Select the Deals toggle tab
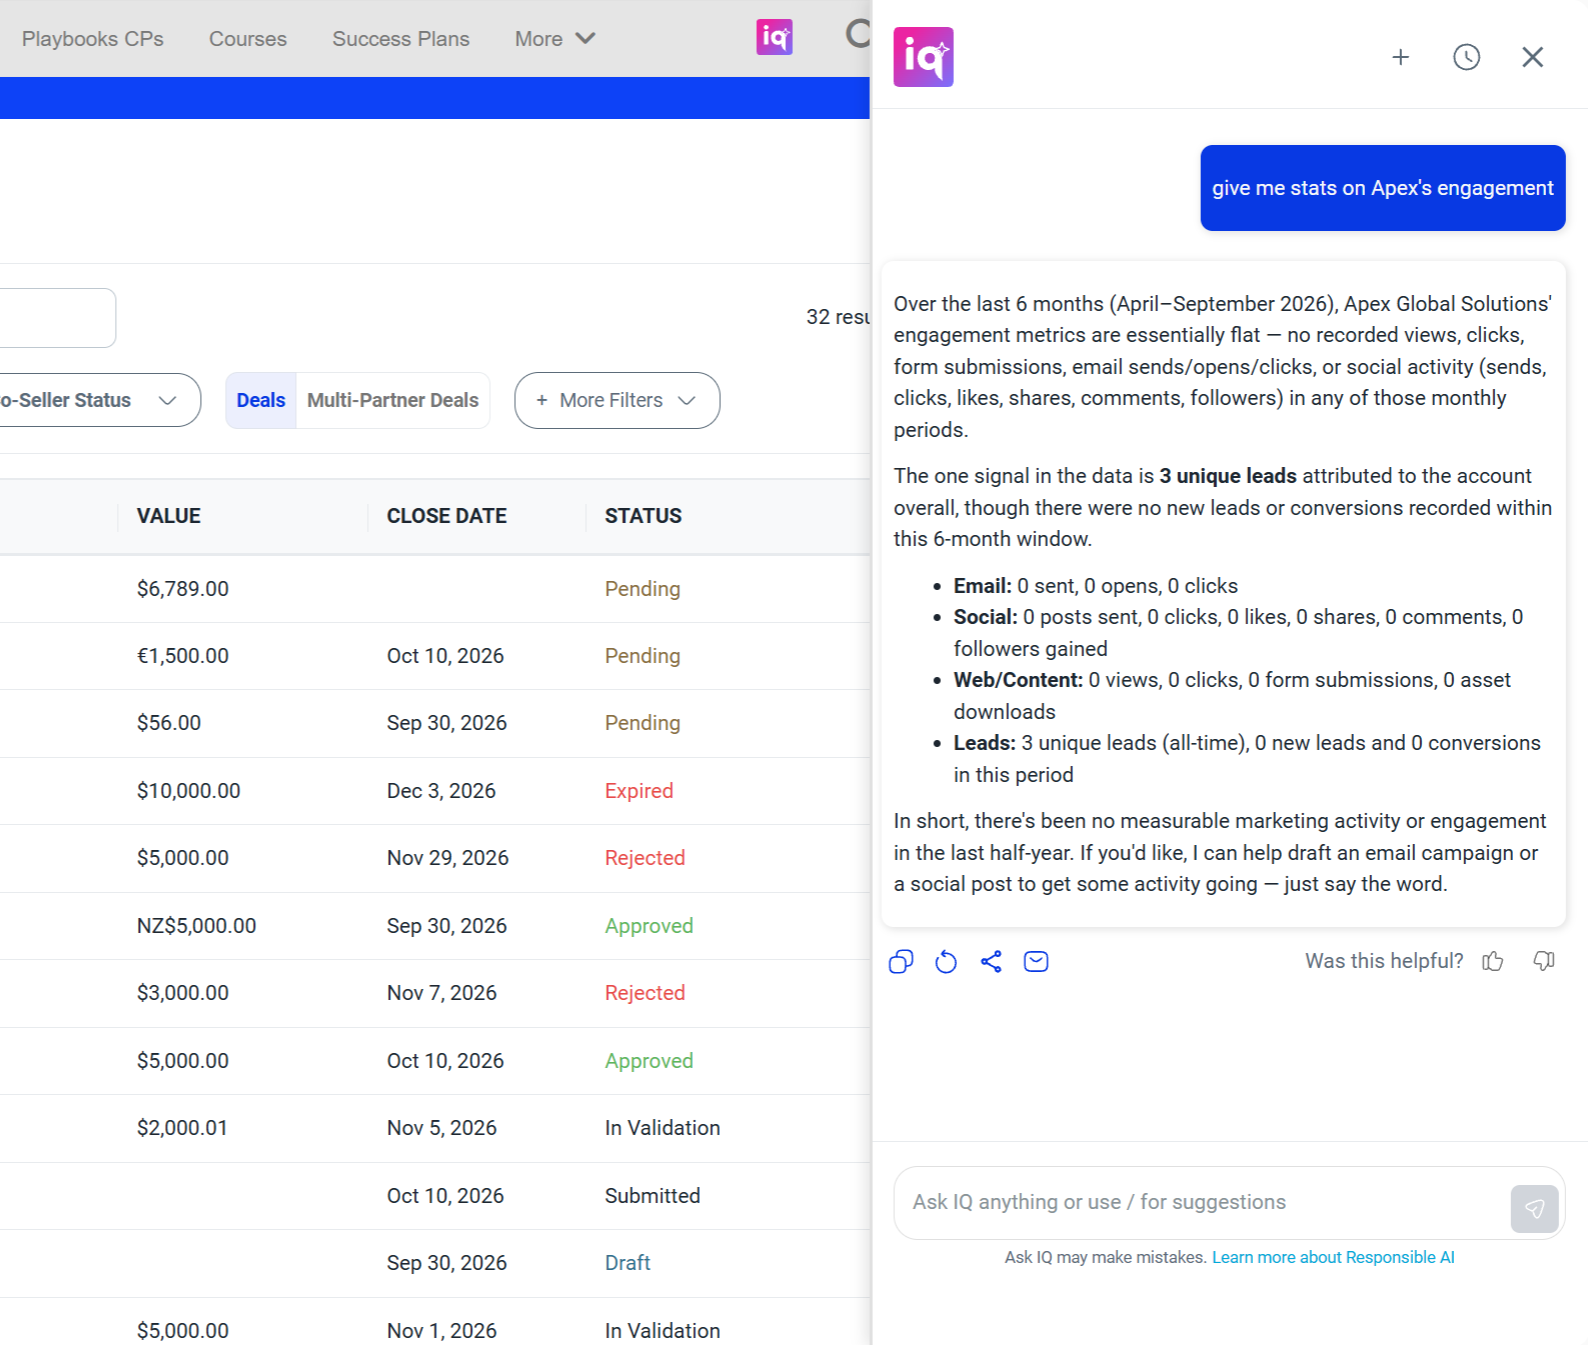The image size is (1588, 1345). (x=261, y=400)
